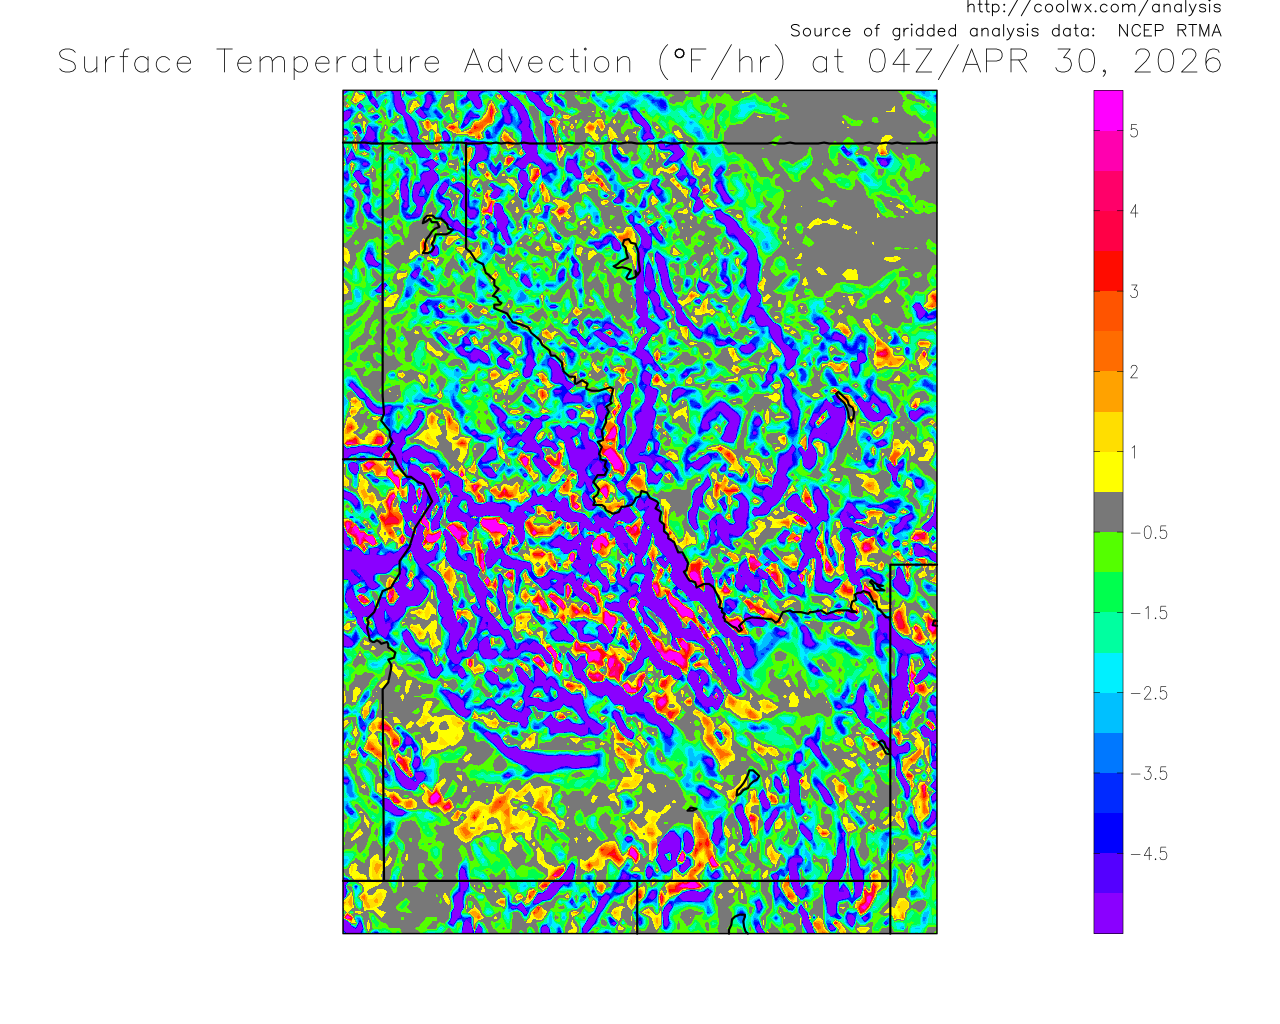Choose the purple swatch at the color bar bottom
Screen dimensions: 1280x1024
pyautogui.click(x=1108, y=913)
